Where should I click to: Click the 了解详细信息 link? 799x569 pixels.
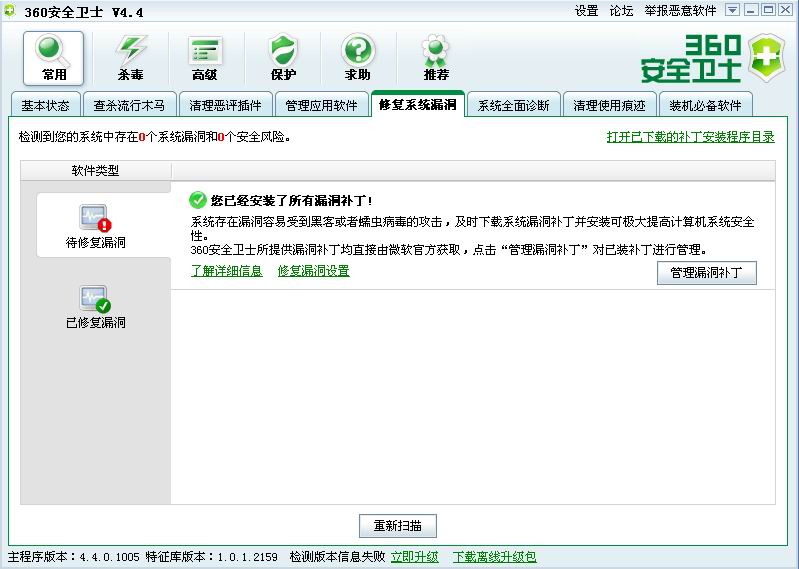pyautogui.click(x=227, y=270)
